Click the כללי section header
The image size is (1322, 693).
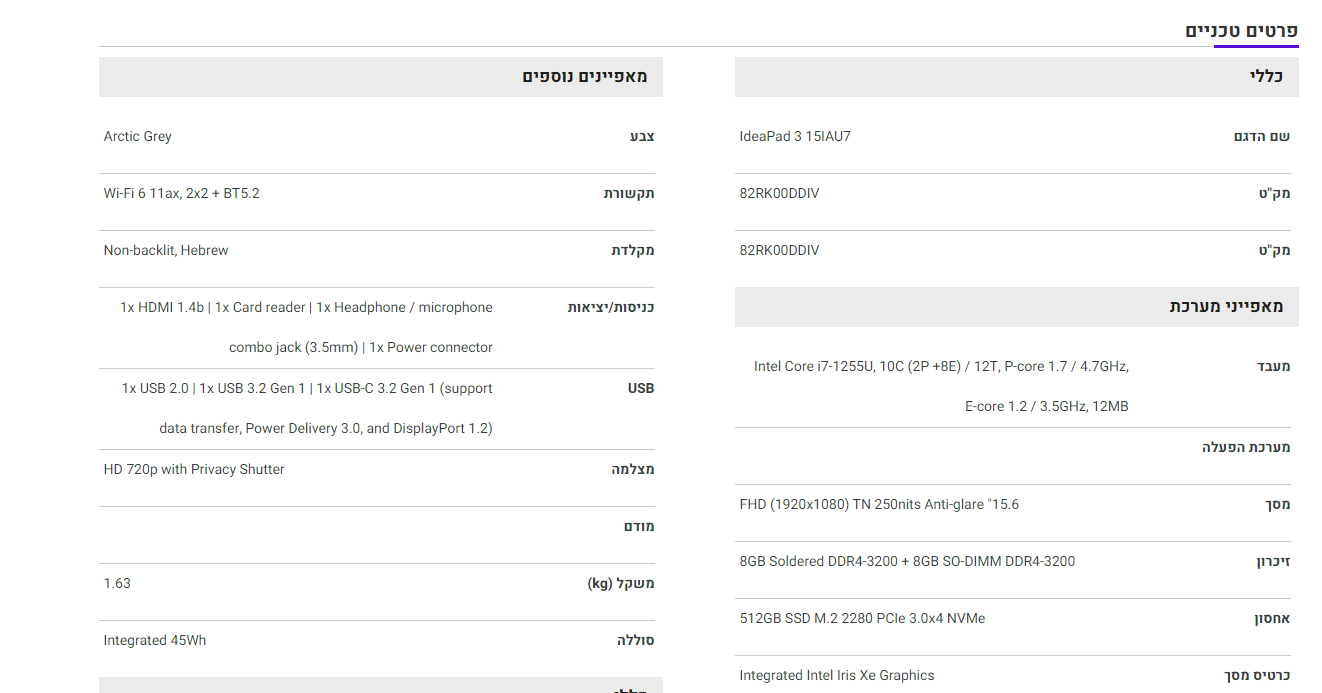[x=1016, y=77]
